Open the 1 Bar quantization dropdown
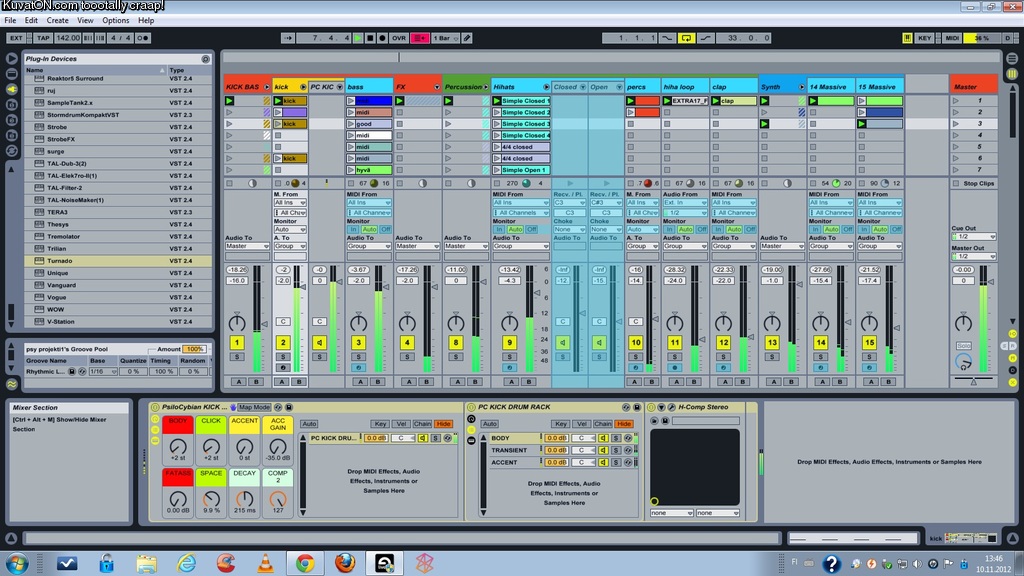1024x576 pixels. [446, 38]
